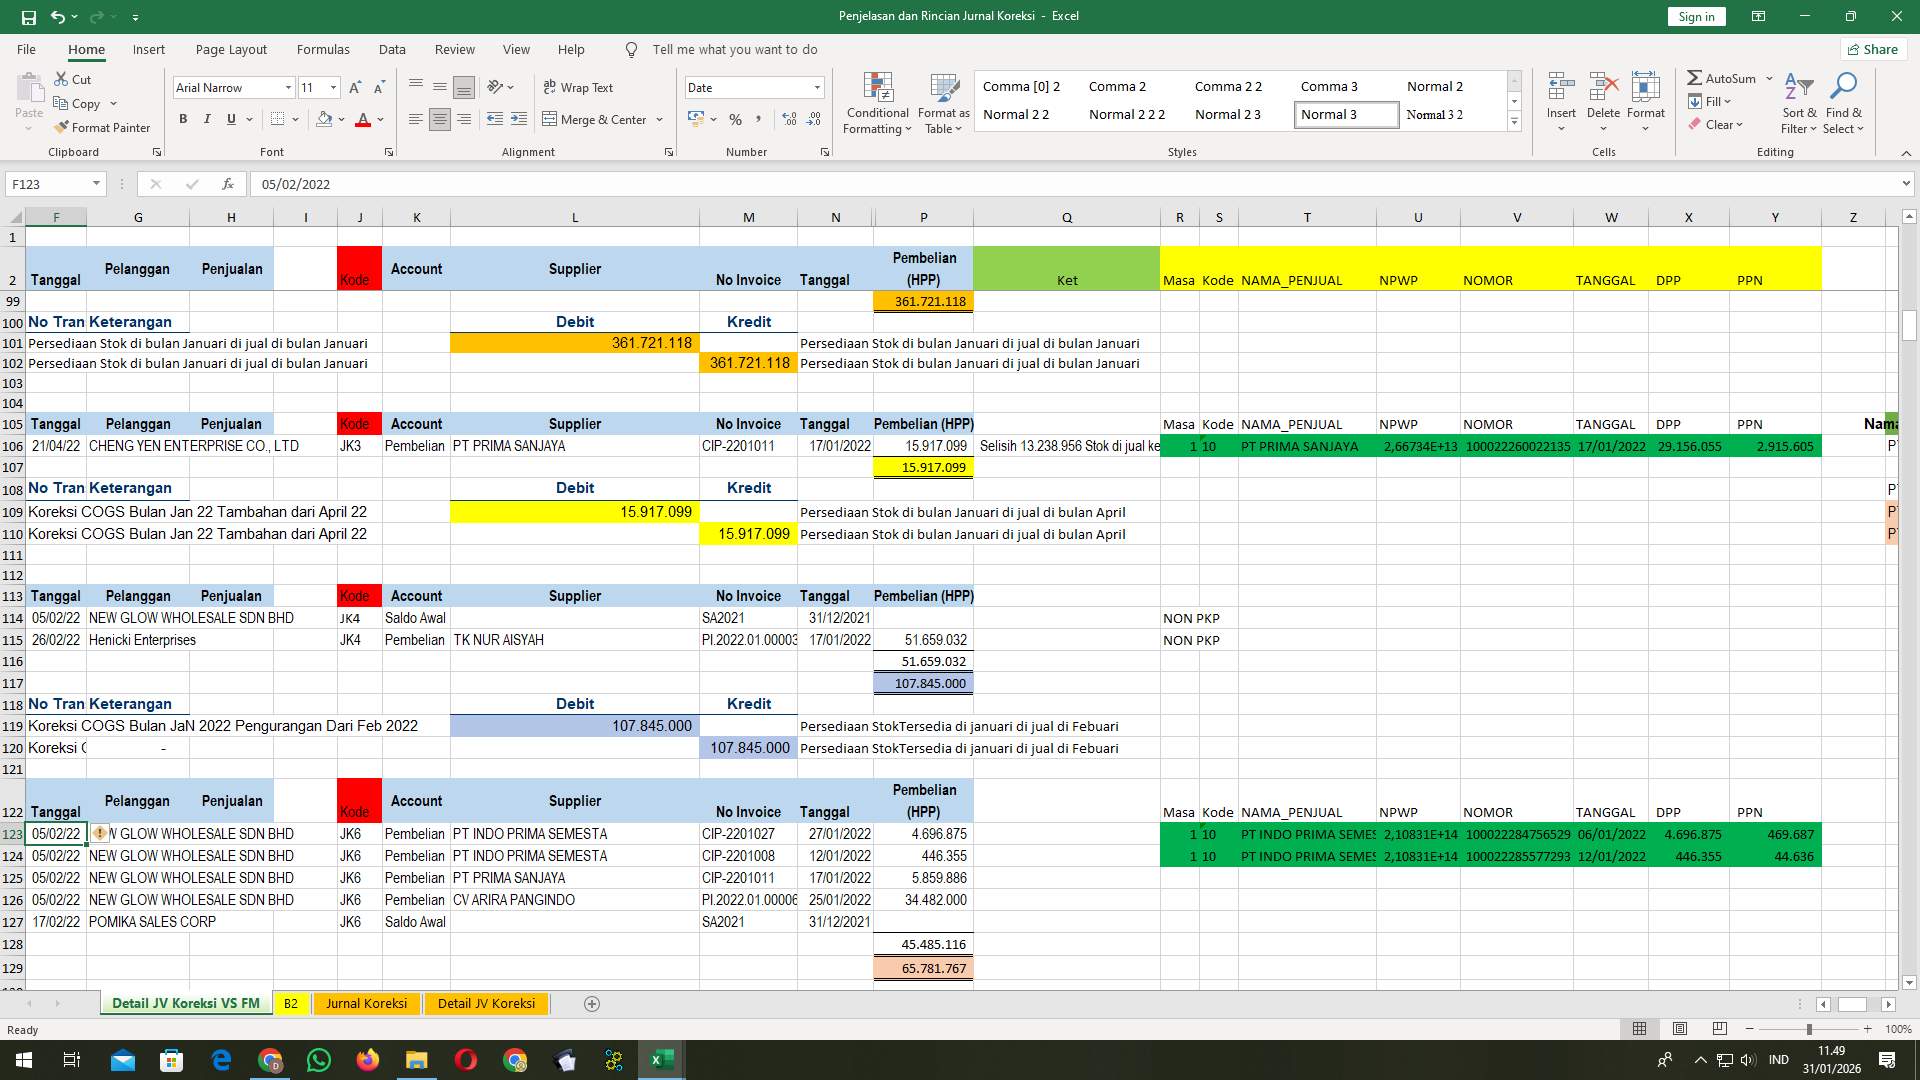Open Sort & Filter options
This screenshot has height=1080, width=1920.
[1799, 103]
